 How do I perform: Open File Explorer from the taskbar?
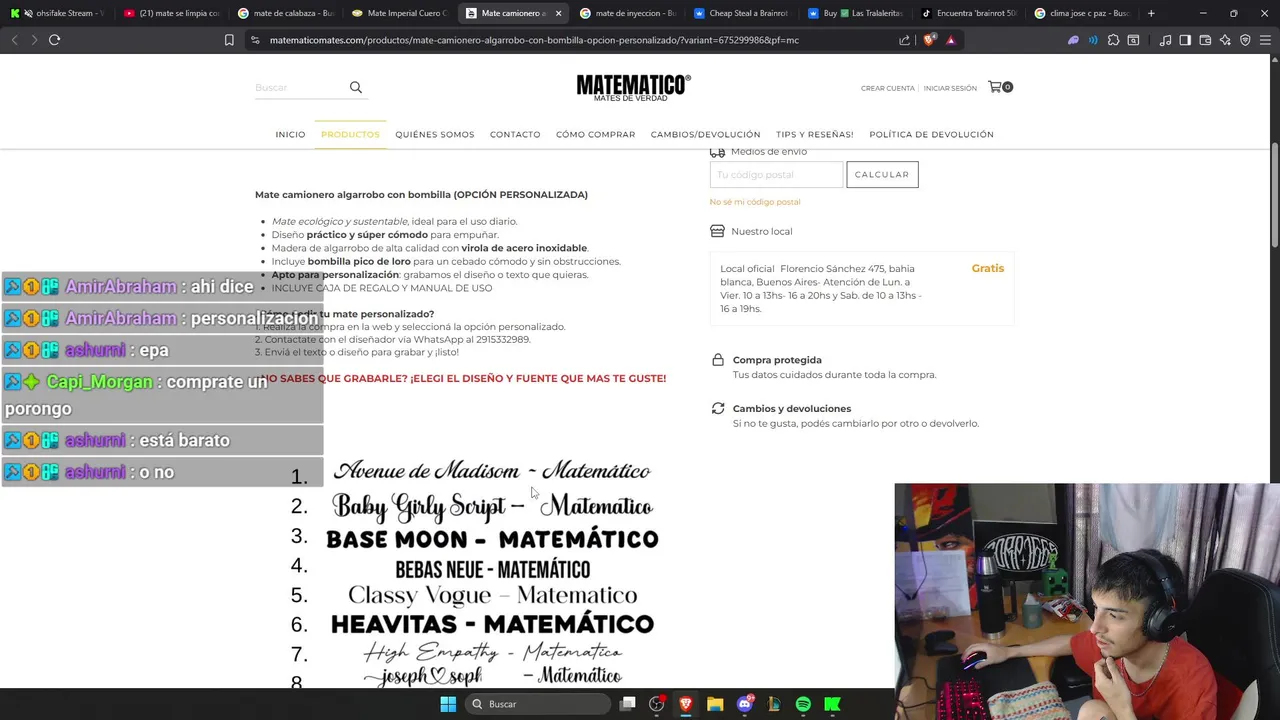(x=715, y=704)
